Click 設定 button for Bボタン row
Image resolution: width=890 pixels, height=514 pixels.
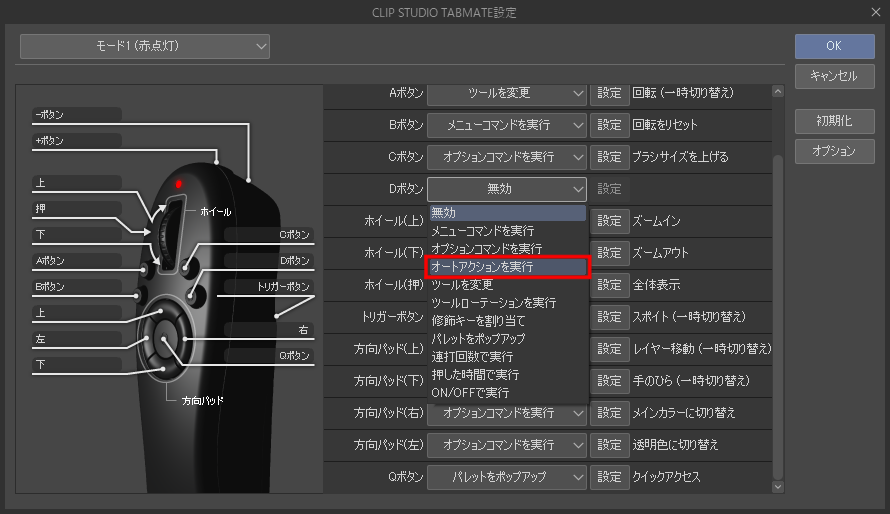pos(610,125)
